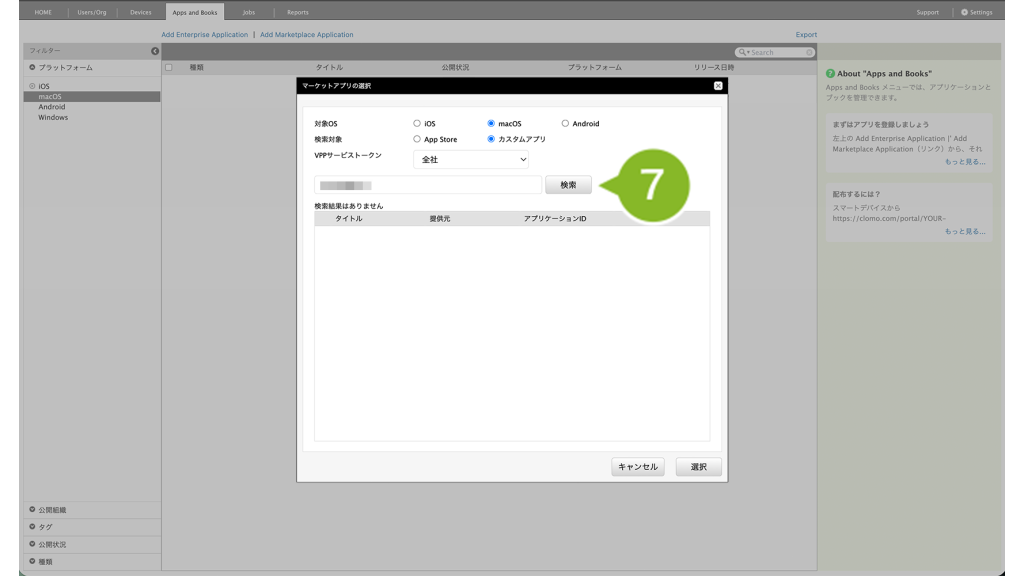Viewport: 1024px width, 576px height.
Task: Select Windows in platform filter
Action: 53,118
